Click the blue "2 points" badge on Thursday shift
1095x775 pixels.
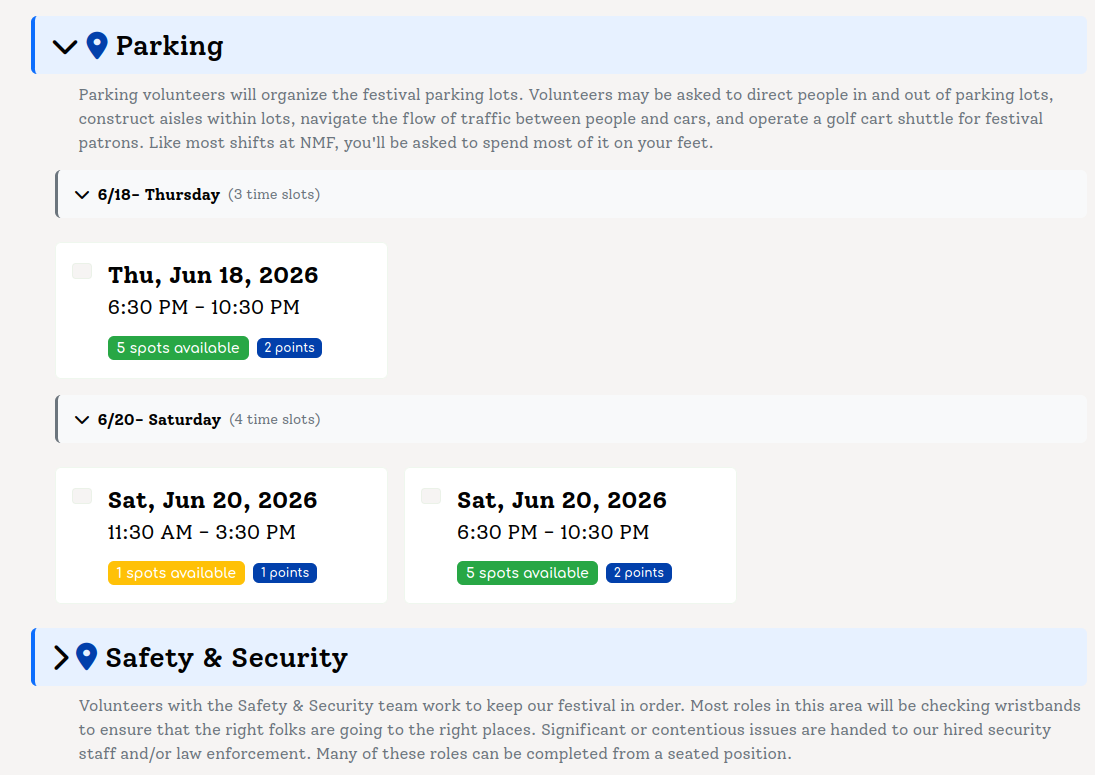(289, 347)
